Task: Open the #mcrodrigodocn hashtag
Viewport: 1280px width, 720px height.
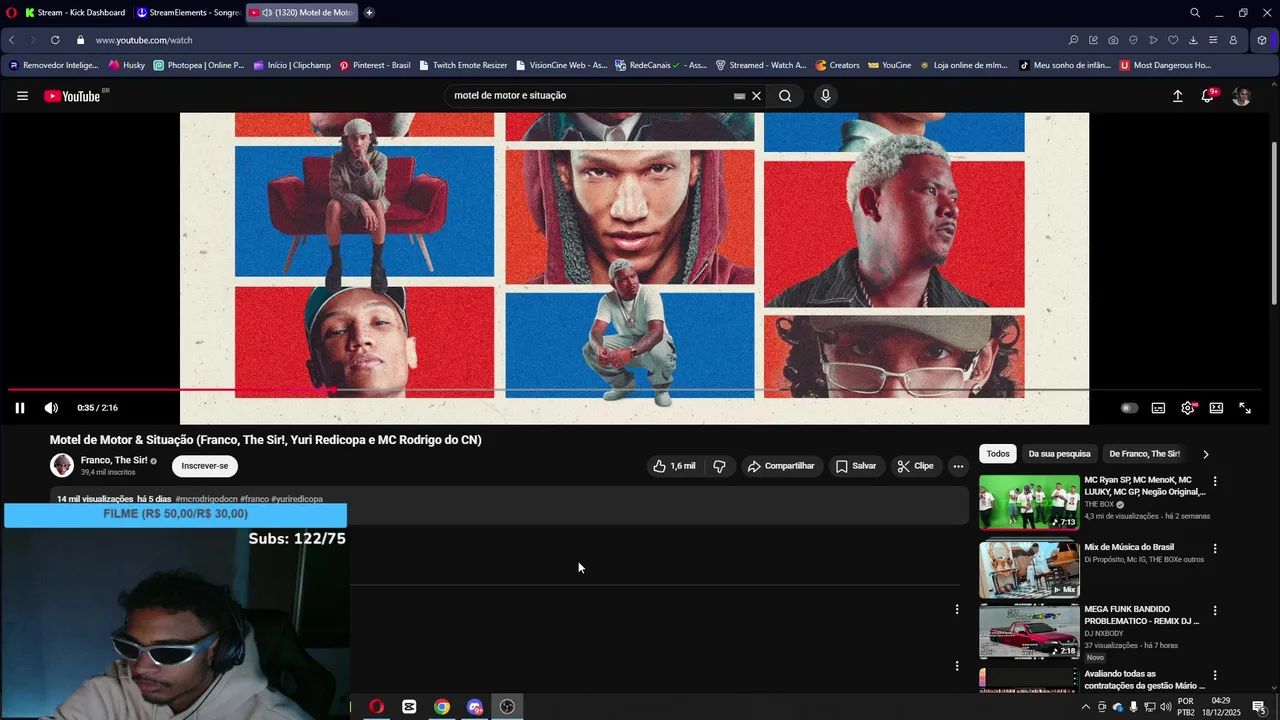Action: tap(206, 499)
